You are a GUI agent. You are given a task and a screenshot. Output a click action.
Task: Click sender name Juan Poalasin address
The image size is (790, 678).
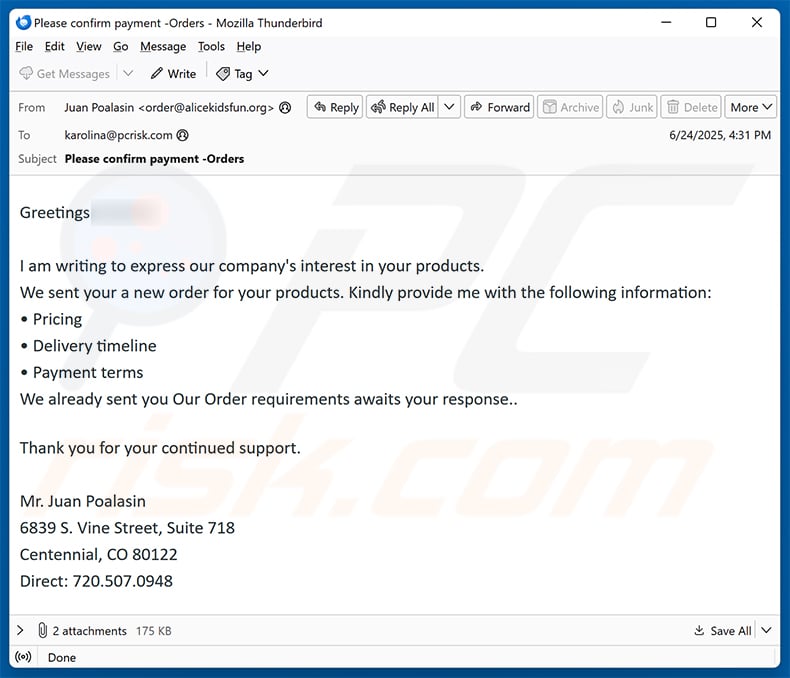click(x=169, y=107)
